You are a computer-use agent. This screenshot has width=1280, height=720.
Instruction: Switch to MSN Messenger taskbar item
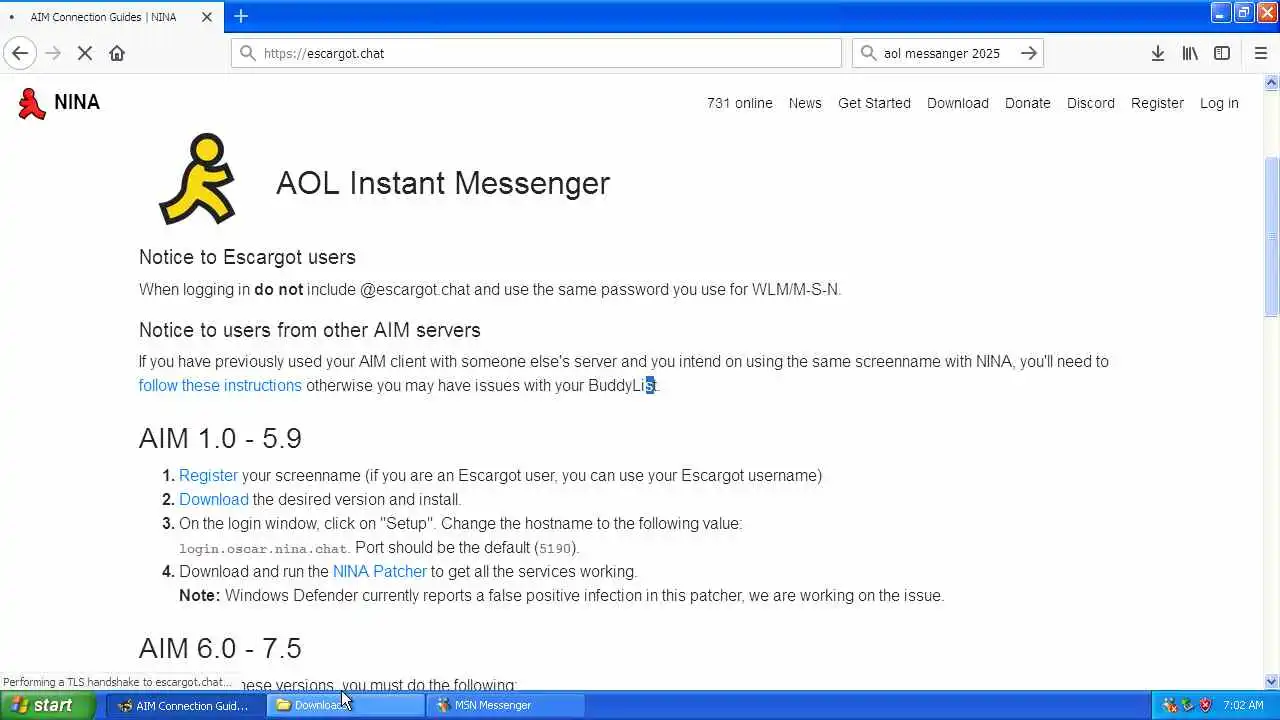click(506, 705)
